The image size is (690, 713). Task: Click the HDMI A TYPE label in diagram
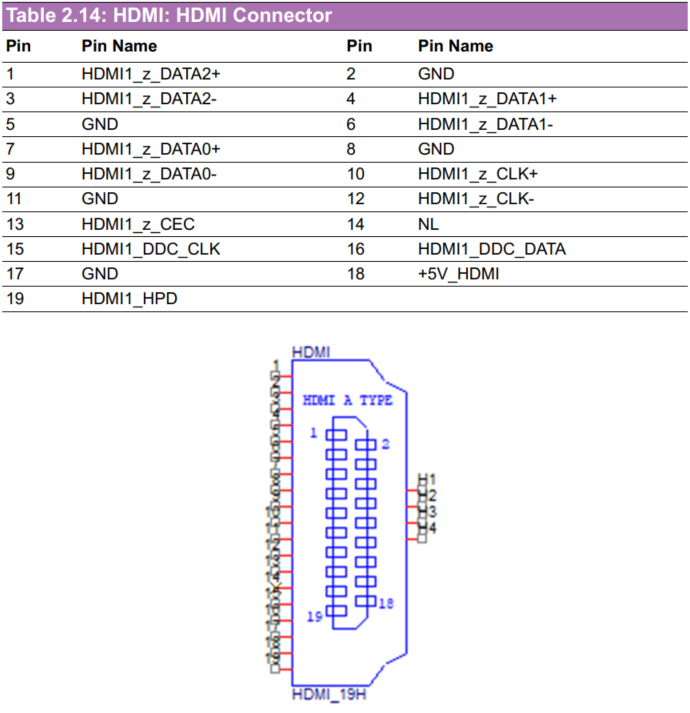347,401
